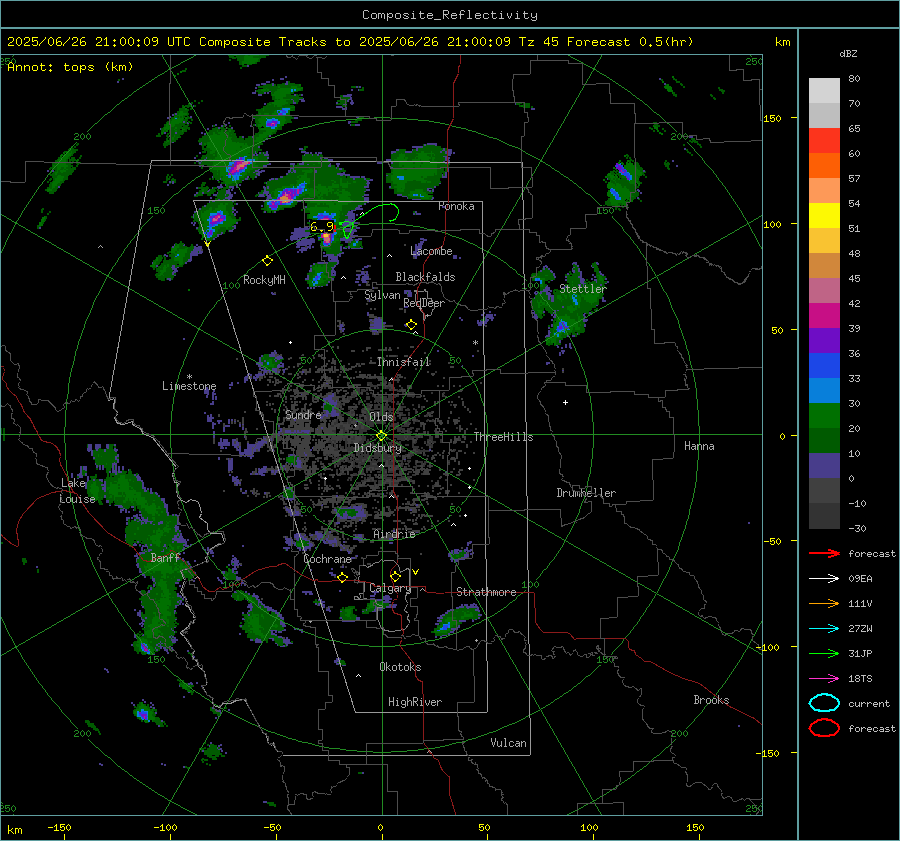Click the dBZ legend heading
Image resolution: width=900 pixels, height=841 pixels.
pyautogui.click(x=848, y=53)
